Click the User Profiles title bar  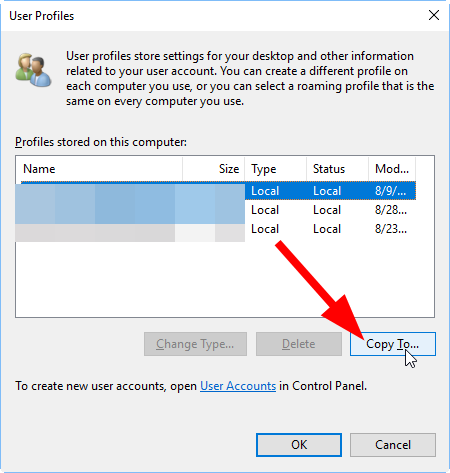(213, 16)
